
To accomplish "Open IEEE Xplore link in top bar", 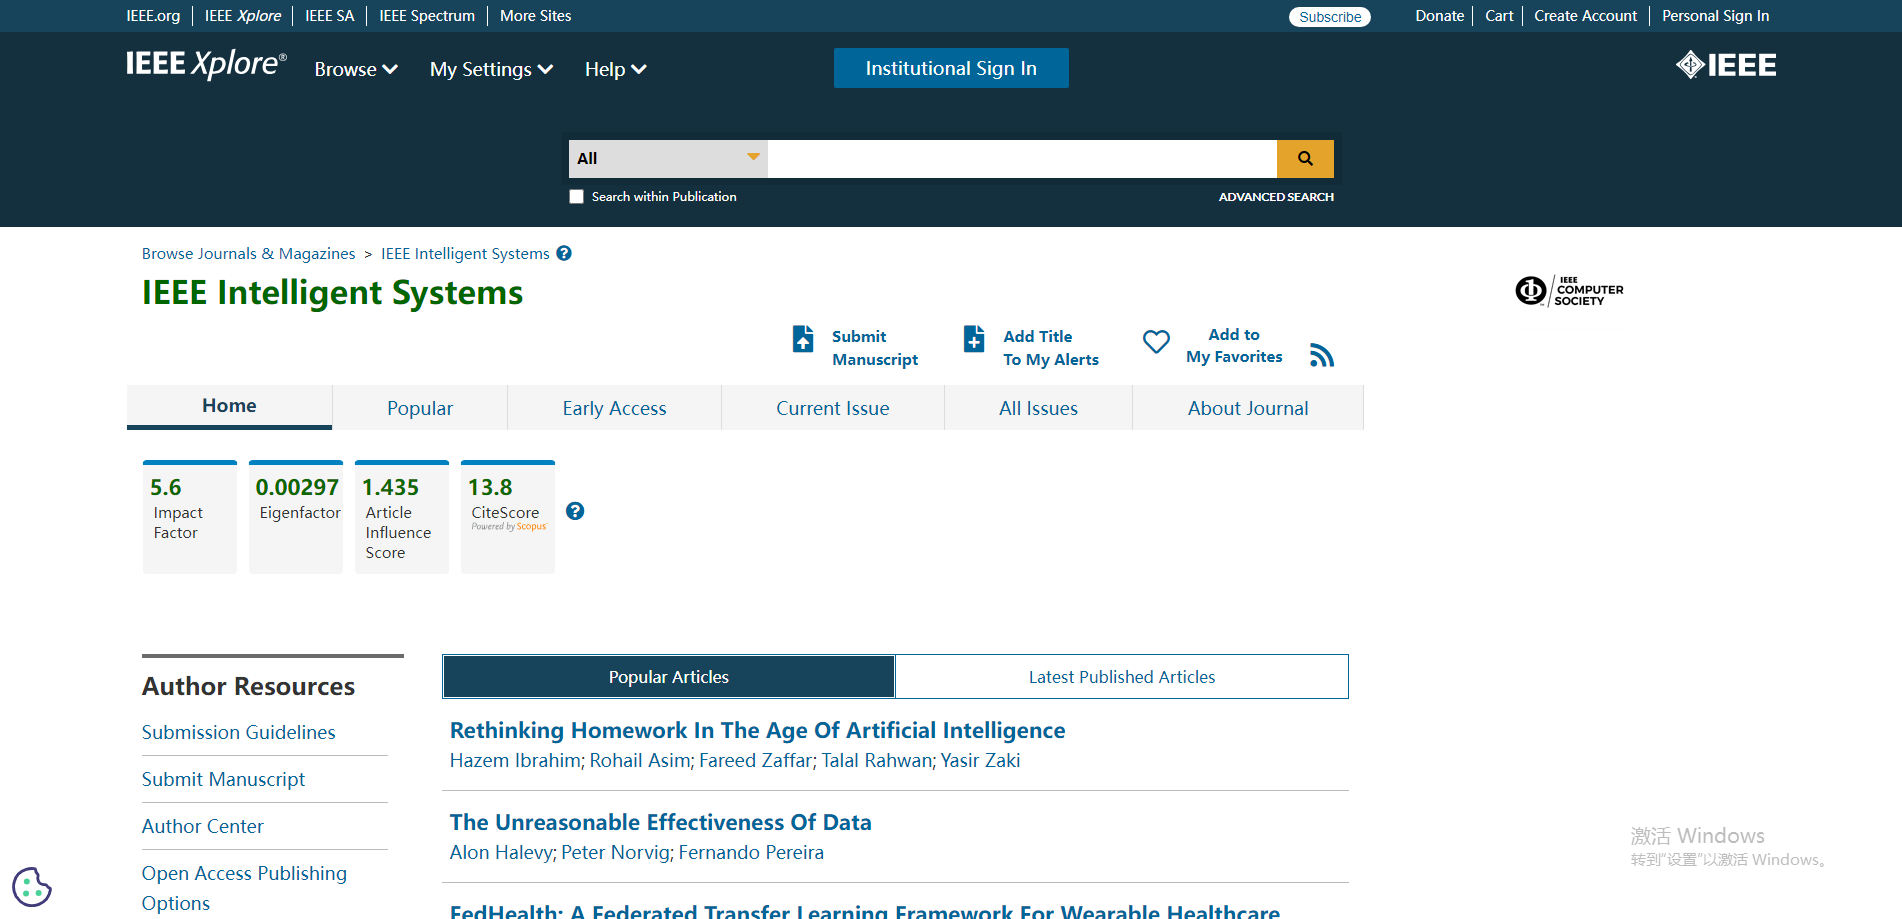I will click(243, 16).
